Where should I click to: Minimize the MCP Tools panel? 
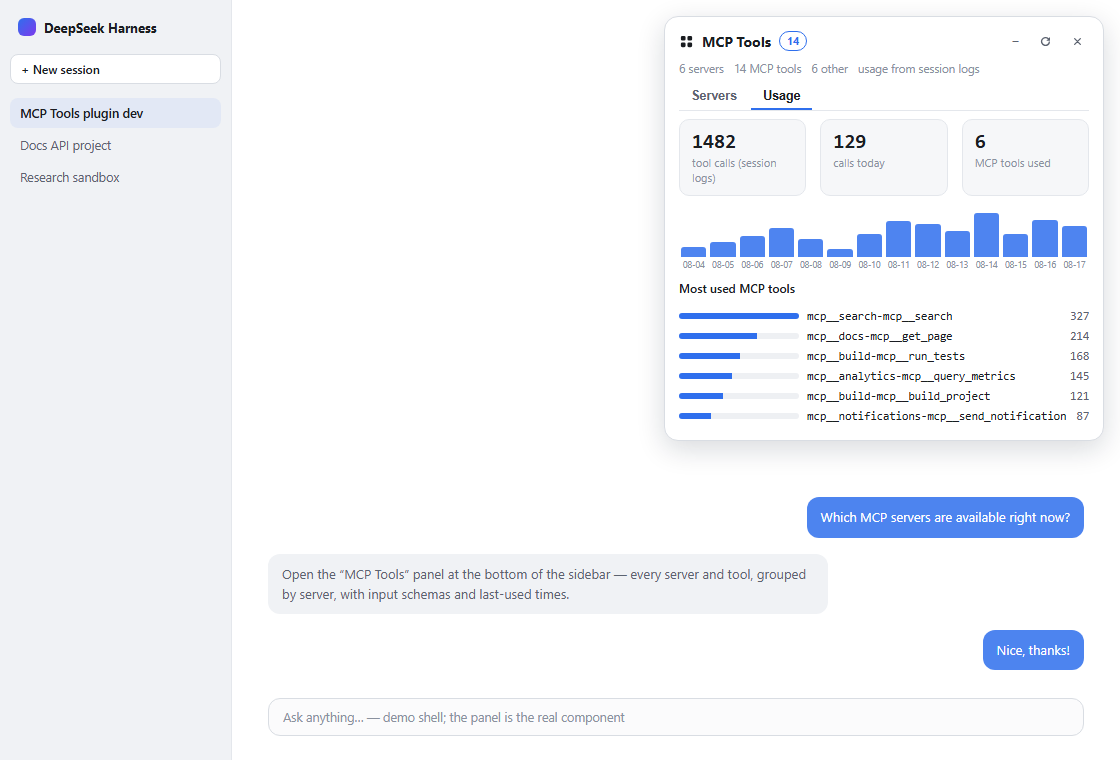pos(1015,42)
